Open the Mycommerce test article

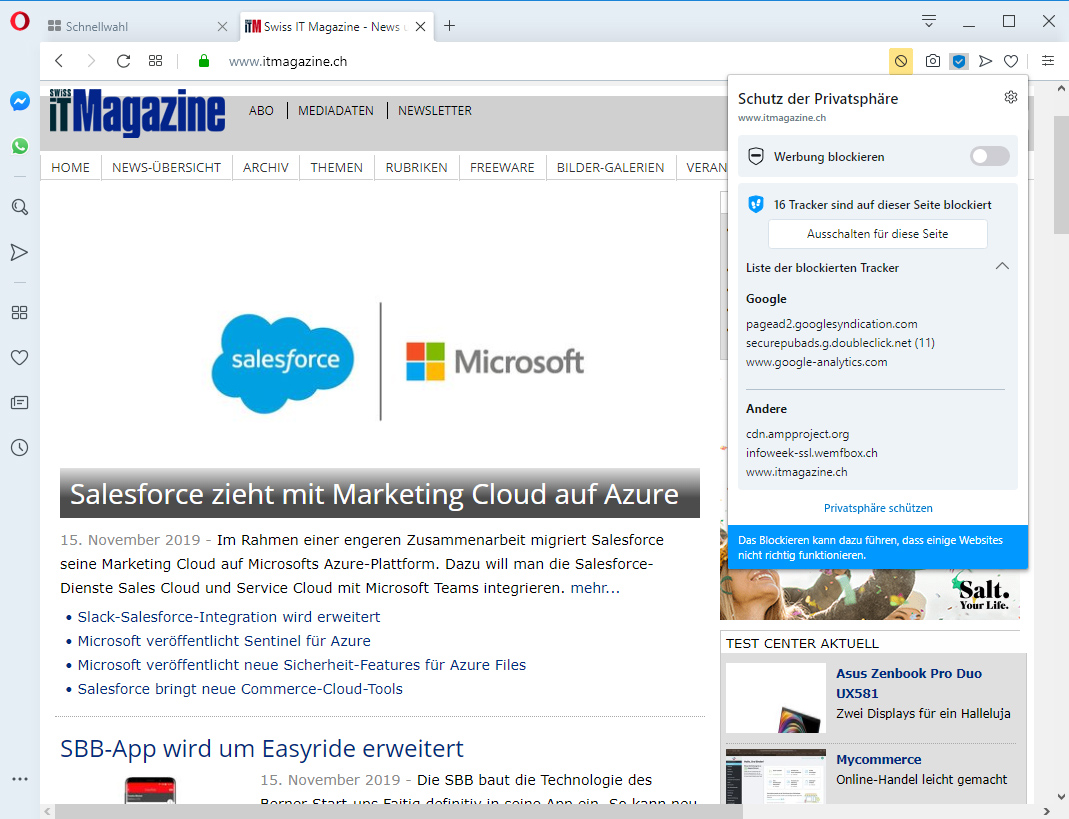tap(879, 759)
